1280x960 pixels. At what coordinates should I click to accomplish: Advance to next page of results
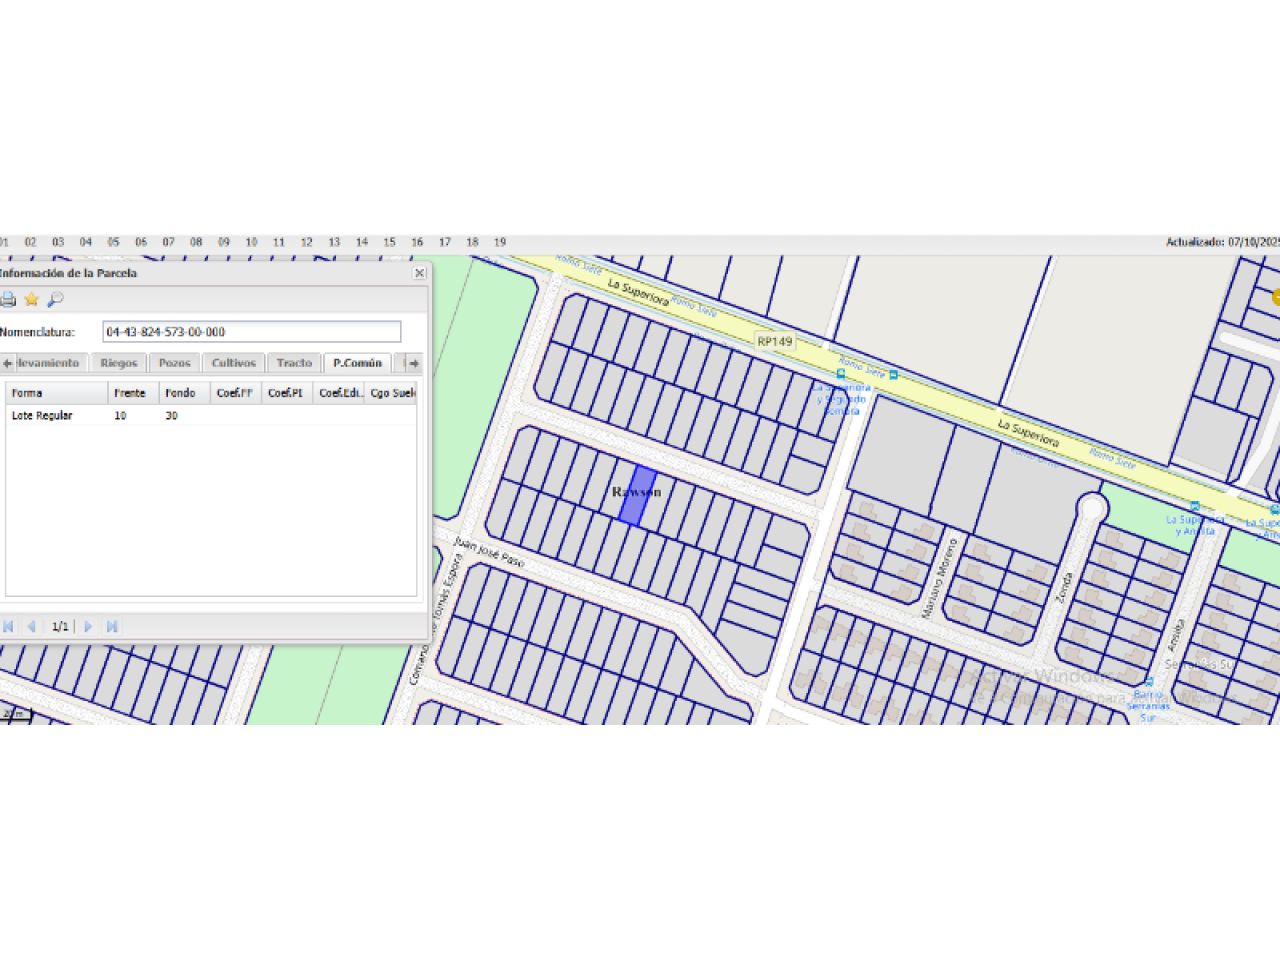click(x=88, y=626)
